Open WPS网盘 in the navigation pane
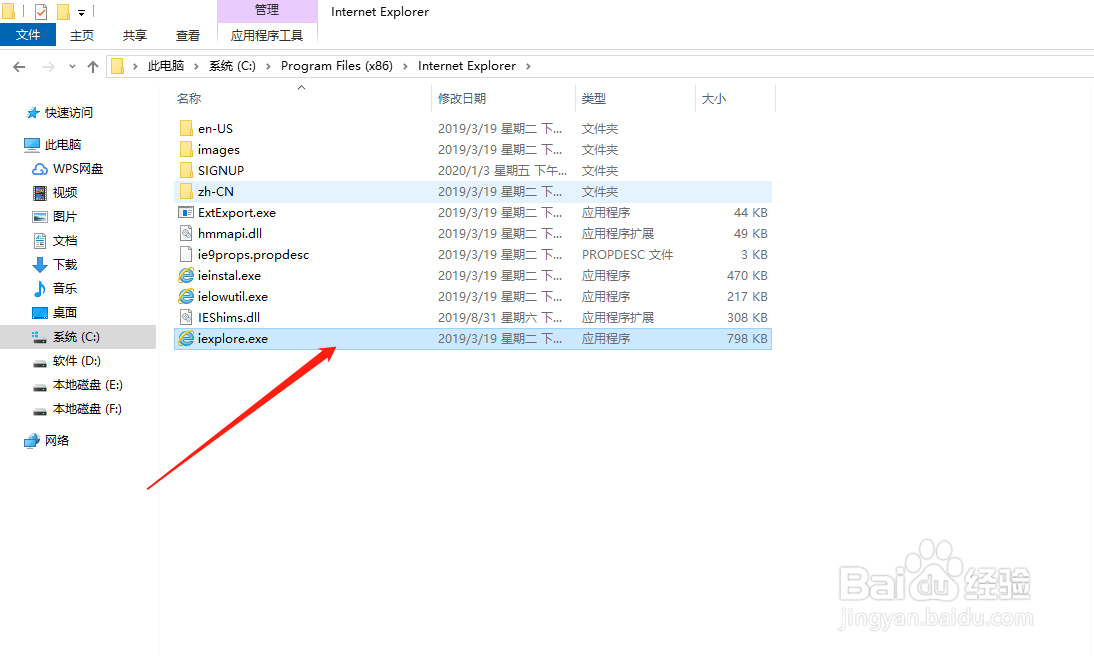This screenshot has height=656, width=1094. (77, 169)
